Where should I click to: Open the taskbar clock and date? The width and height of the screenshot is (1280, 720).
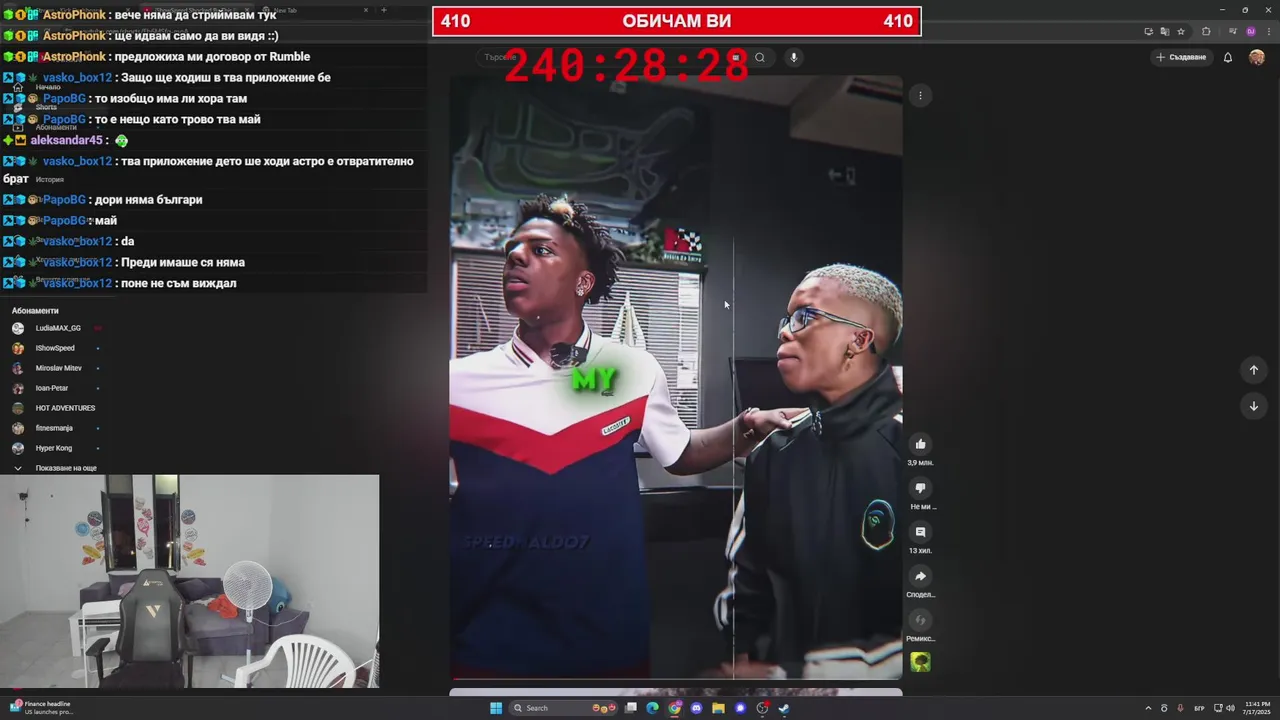(1257, 708)
